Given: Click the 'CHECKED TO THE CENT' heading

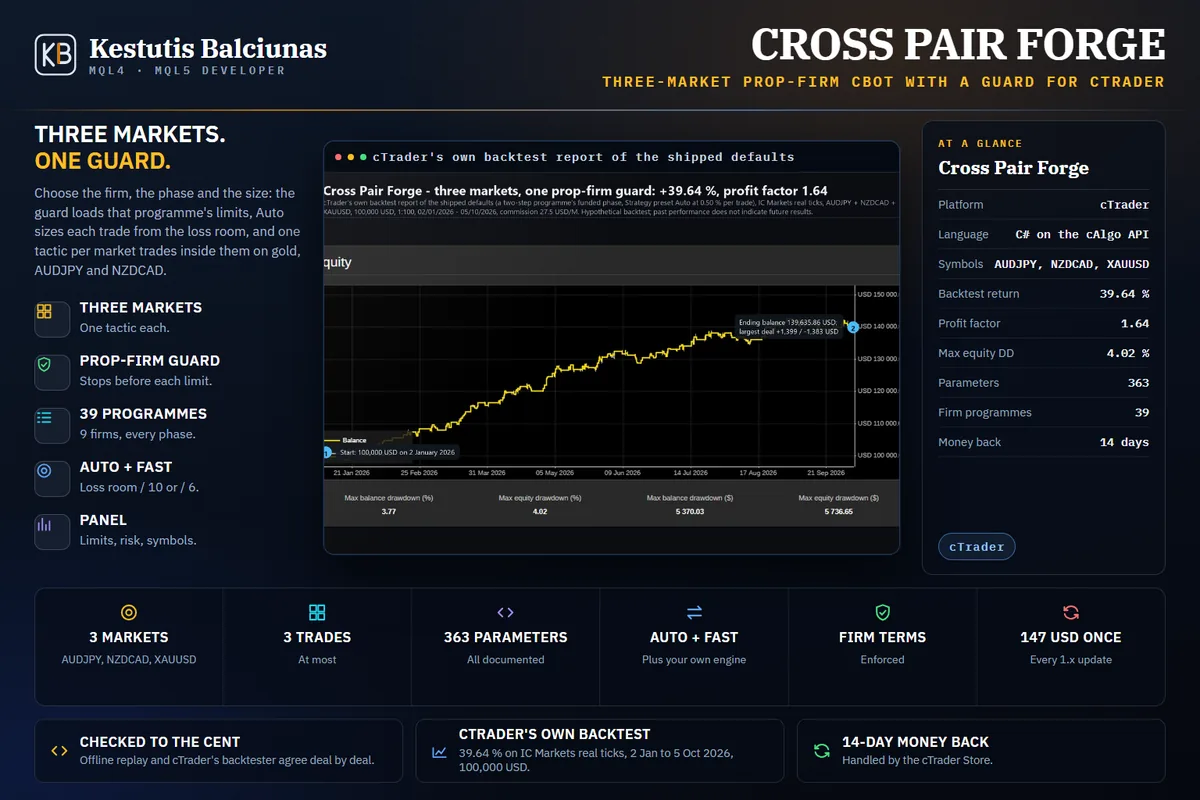Looking at the screenshot, I should tap(160, 742).
